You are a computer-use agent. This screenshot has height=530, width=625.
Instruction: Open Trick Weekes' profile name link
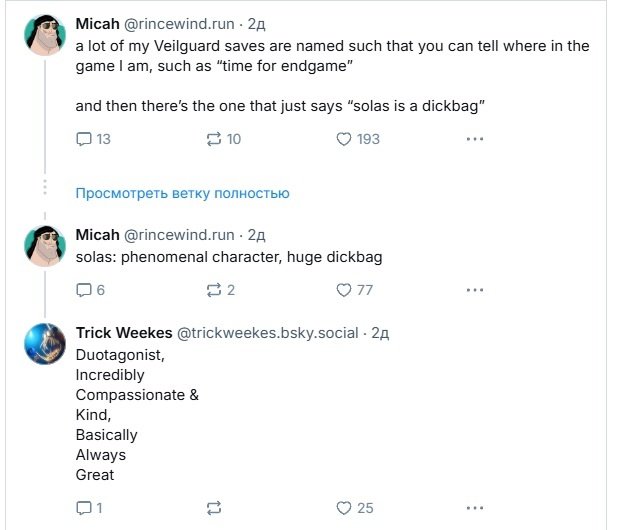coord(124,333)
